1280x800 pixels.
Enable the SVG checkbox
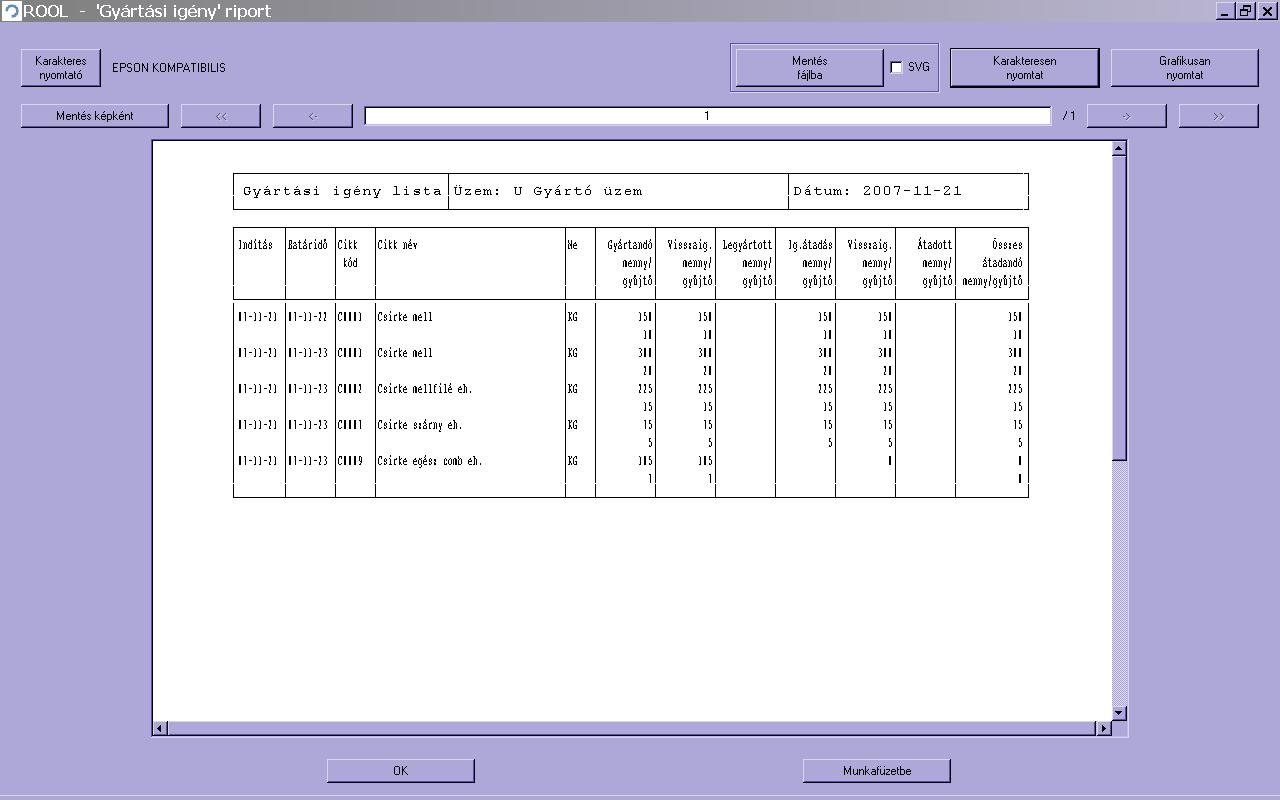tap(896, 68)
